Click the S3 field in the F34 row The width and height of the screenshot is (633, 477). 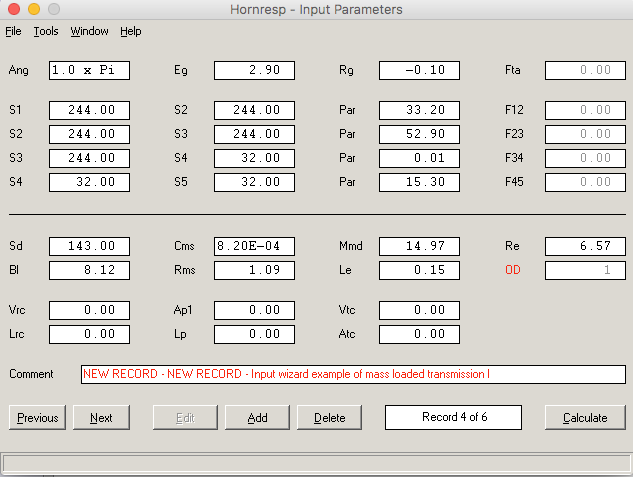click(x=89, y=158)
